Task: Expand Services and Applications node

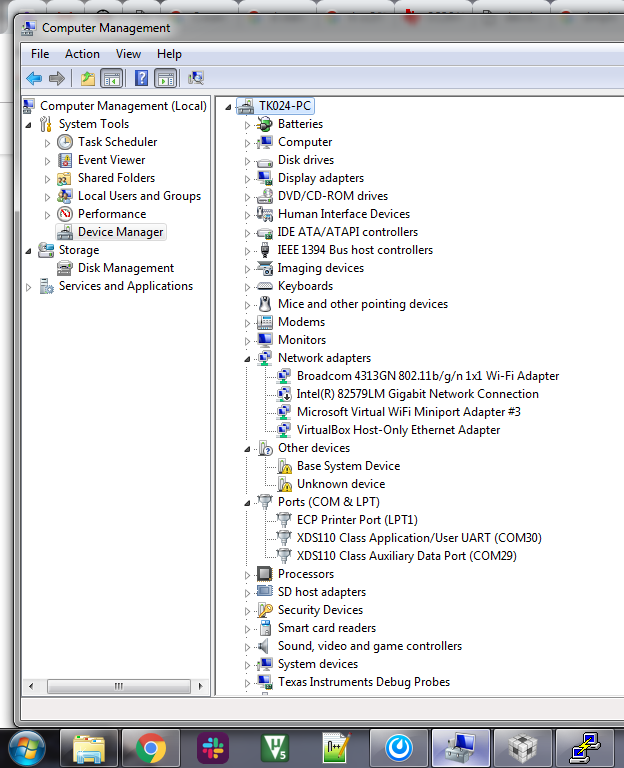Action: tap(28, 287)
